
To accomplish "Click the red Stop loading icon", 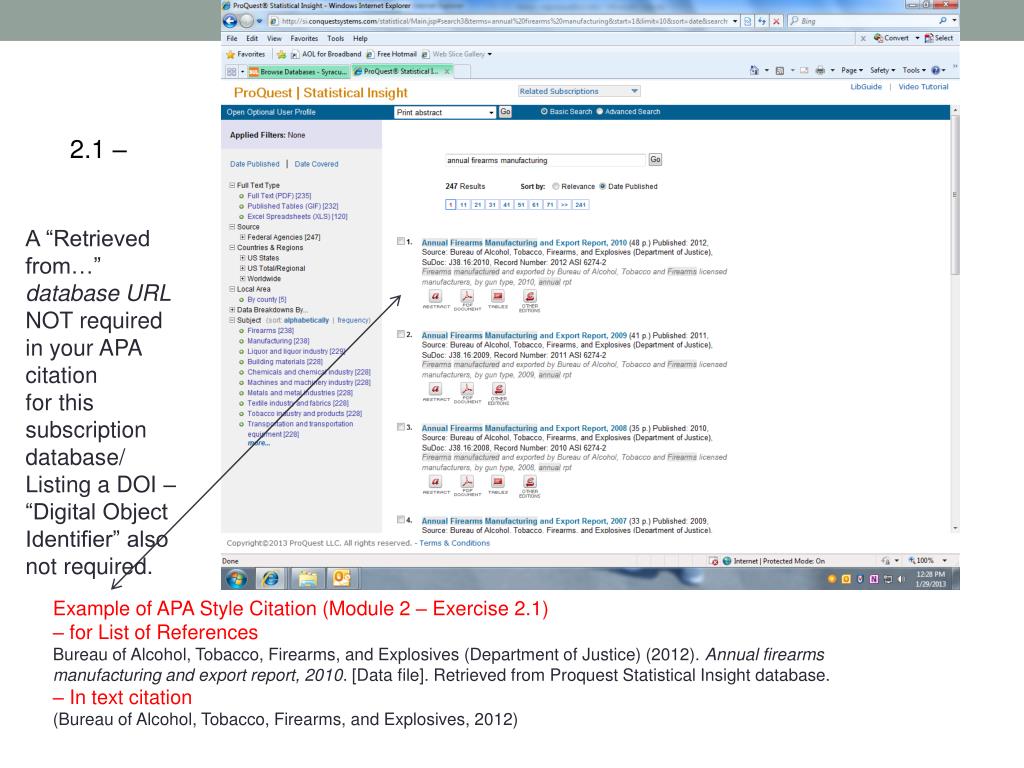I will coord(776,21).
